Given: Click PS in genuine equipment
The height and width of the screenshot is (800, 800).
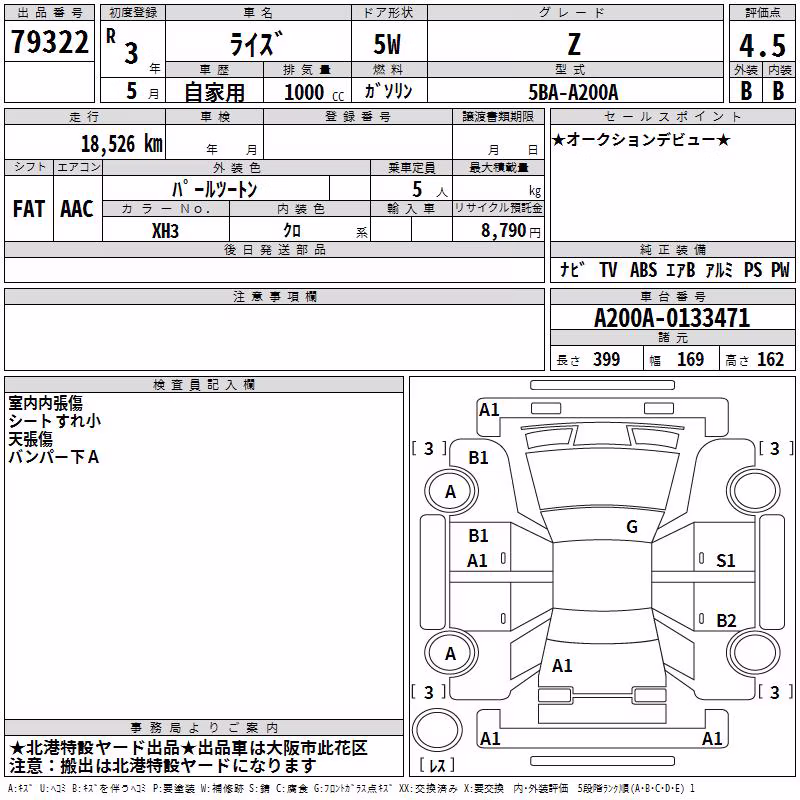Looking at the screenshot, I should pyautogui.click(x=753, y=269).
